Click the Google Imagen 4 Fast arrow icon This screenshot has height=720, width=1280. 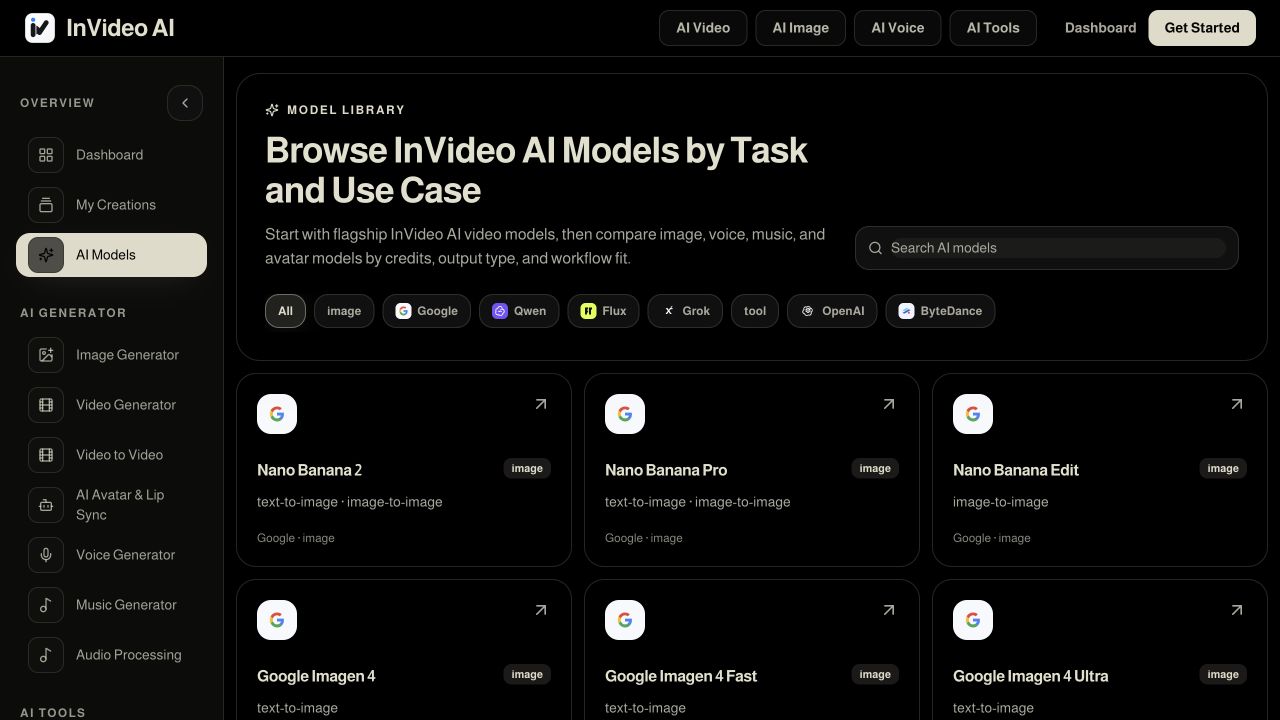tap(889, 610)
